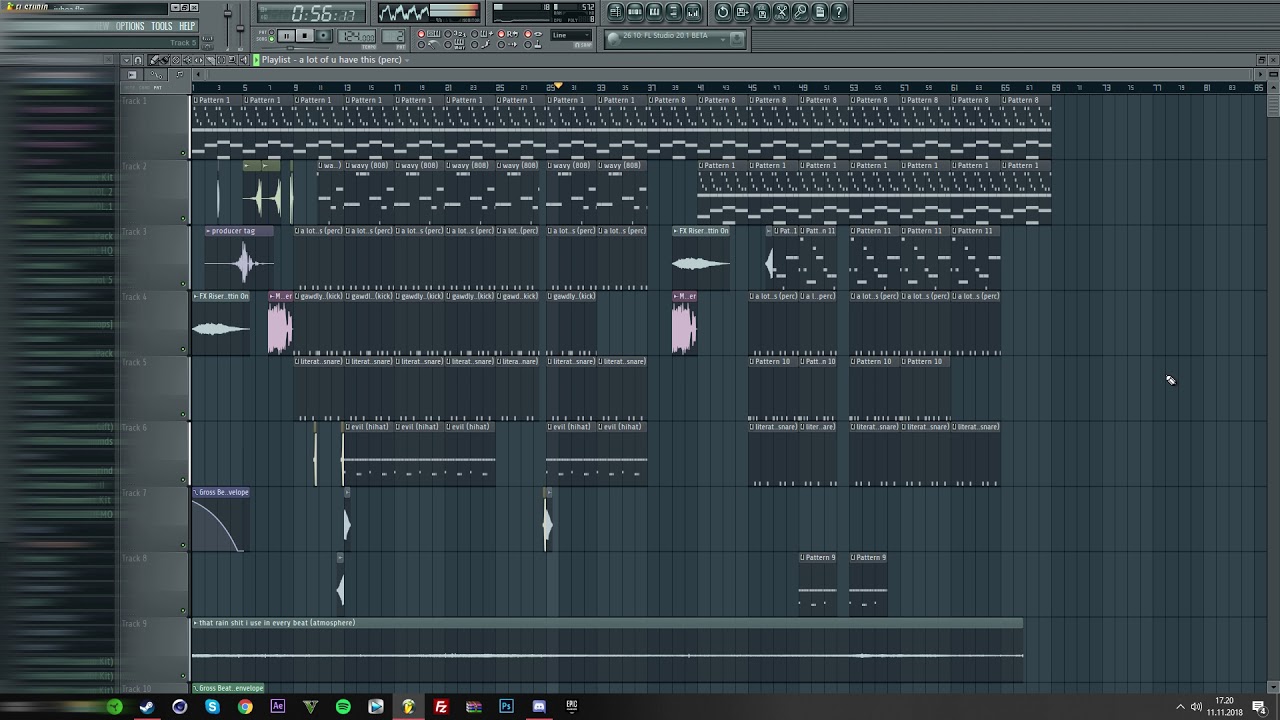Image resolution: width=1280 pixels, height=720 pixels.
Task: Open the Channel rack icon
Action: 635,12
